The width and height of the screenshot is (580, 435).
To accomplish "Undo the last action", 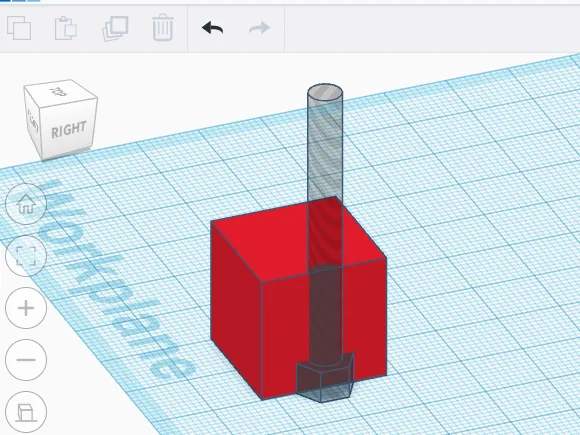I will pyautogui.click(x=213, y=28).
